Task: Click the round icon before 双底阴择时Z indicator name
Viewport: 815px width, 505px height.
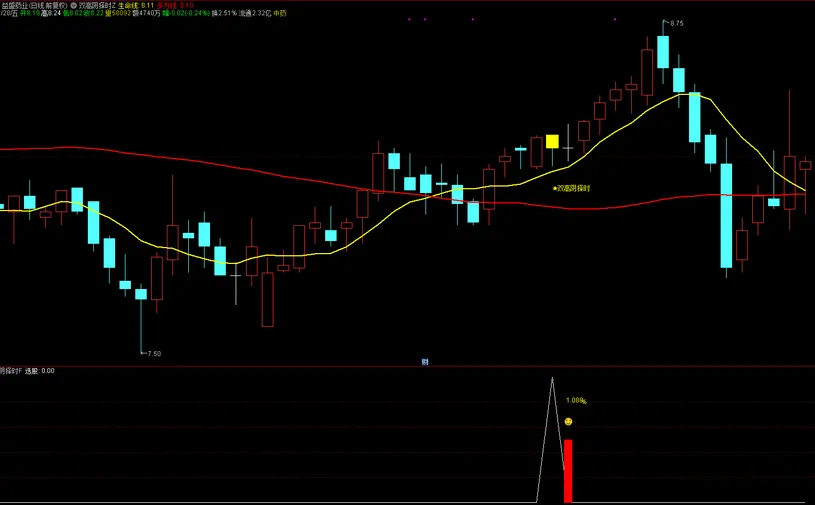Action: [73, 5]
